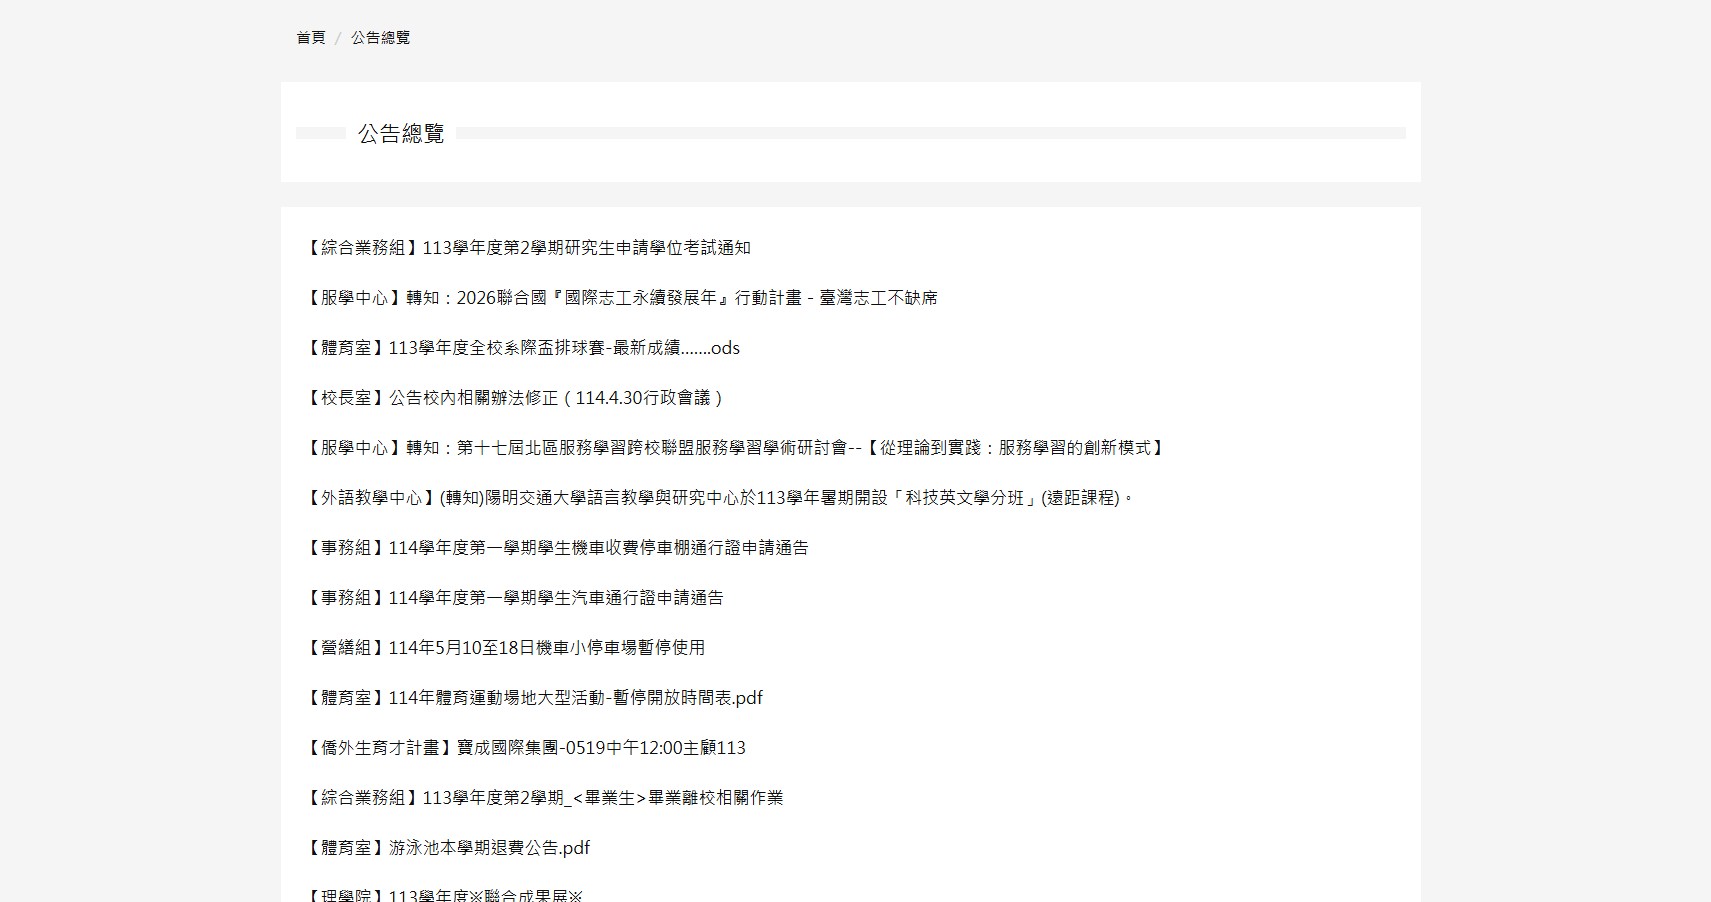Go to 首頁 breadcrumb link

click(311, 38)
